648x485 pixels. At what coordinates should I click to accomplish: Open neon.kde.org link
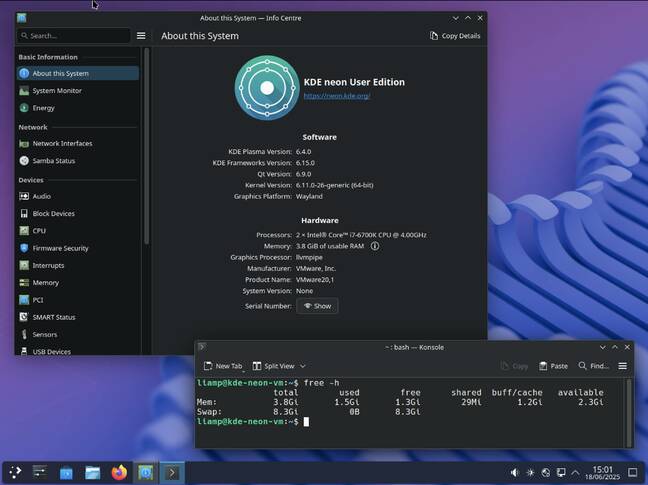tap(337, 96)
